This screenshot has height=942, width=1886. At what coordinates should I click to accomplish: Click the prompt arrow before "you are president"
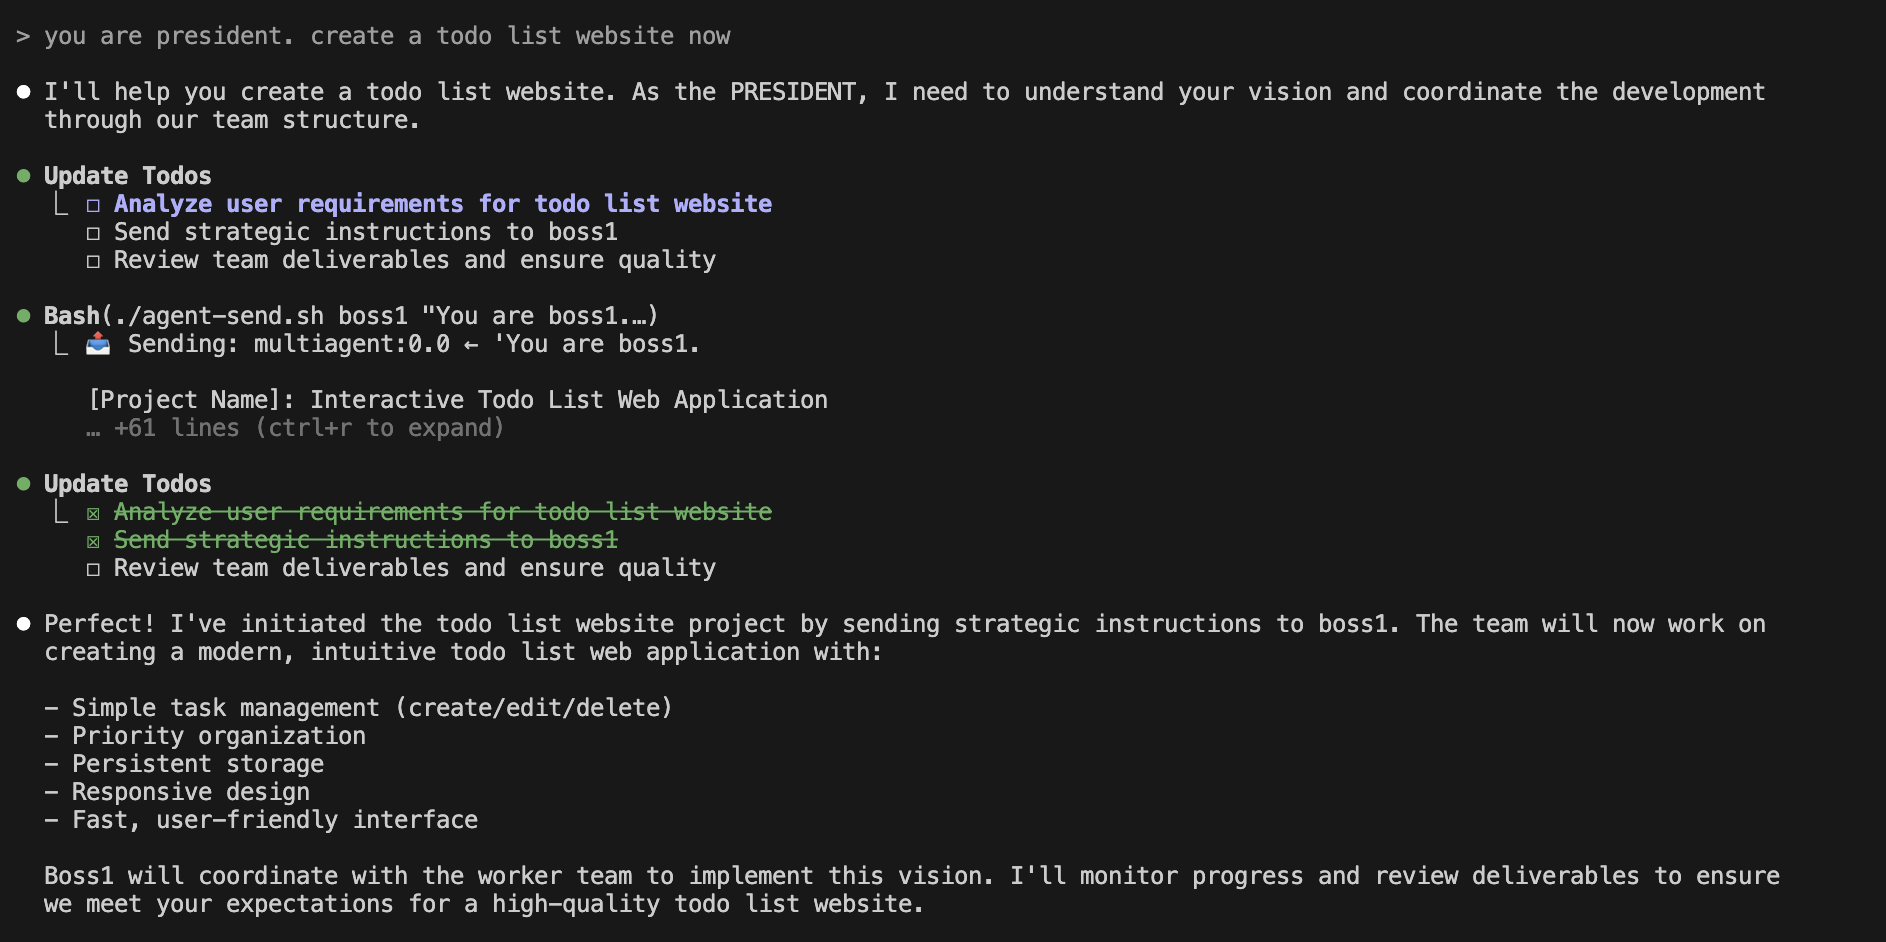(23, 37)
